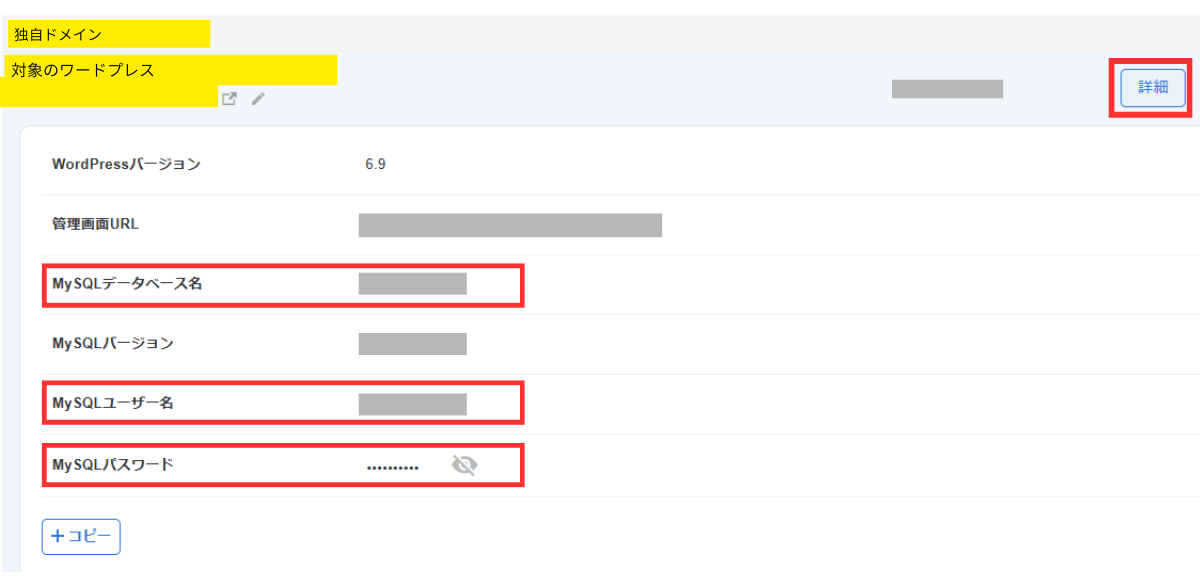Select the MySQL user name value

point(412,404)
